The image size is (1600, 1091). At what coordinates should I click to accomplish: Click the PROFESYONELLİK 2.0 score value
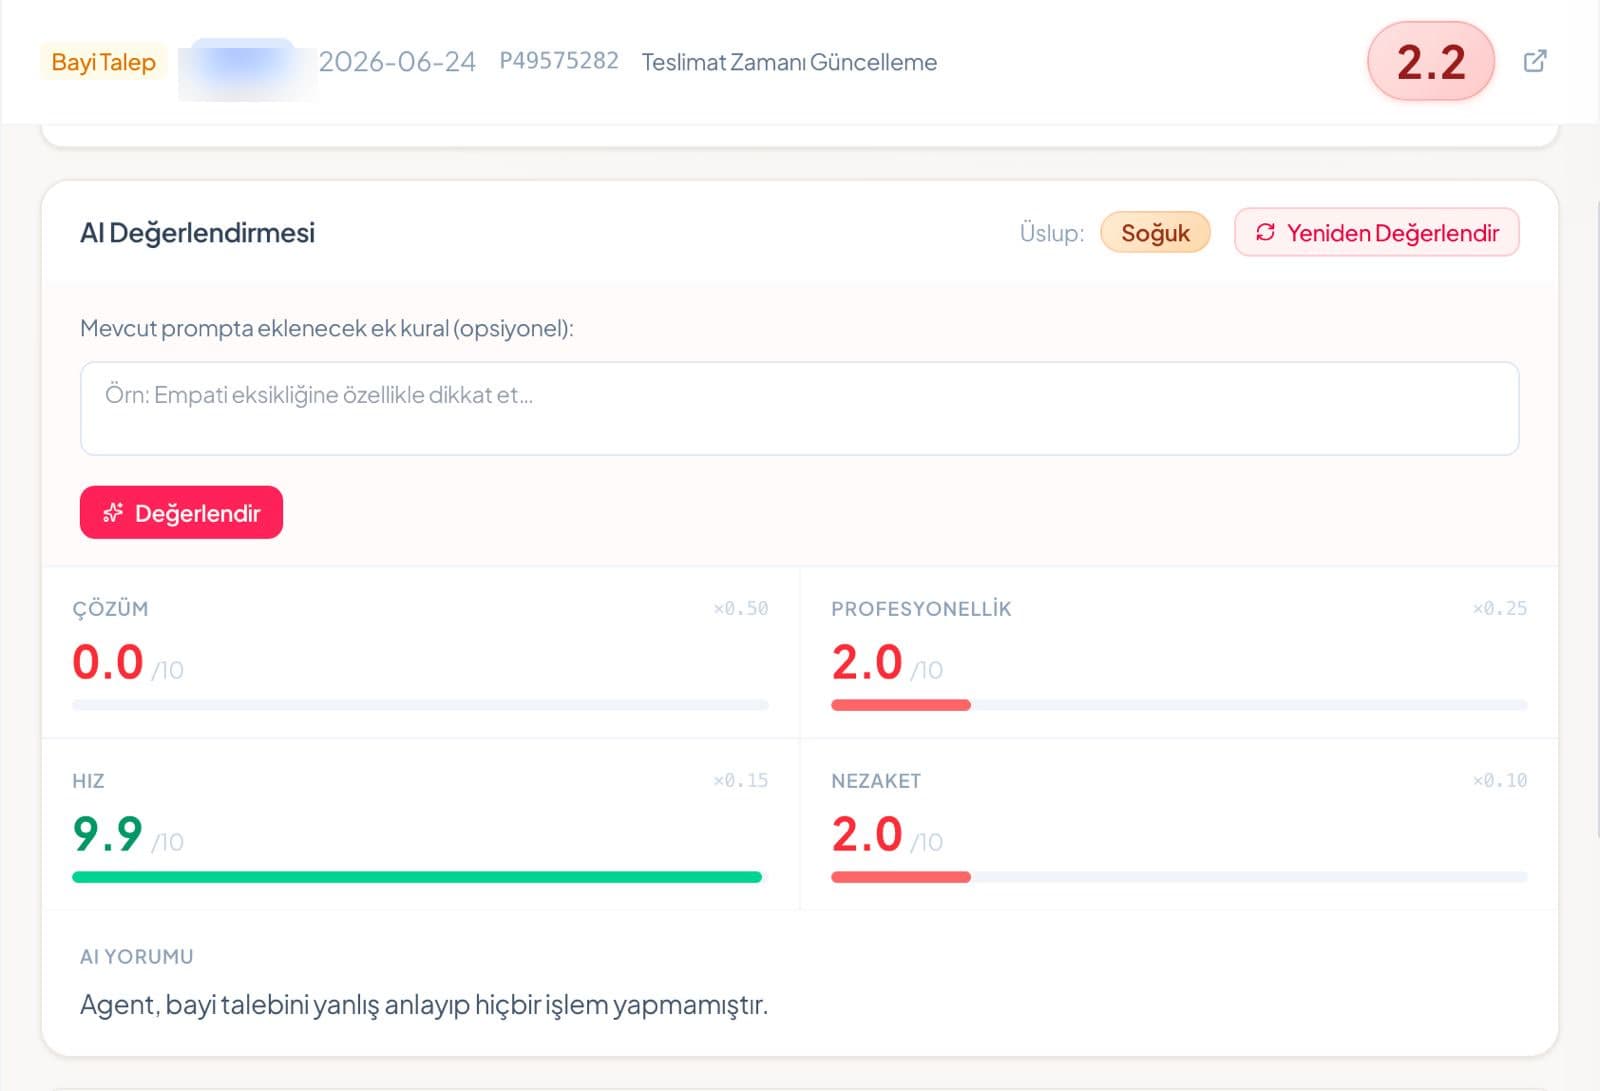867,662
